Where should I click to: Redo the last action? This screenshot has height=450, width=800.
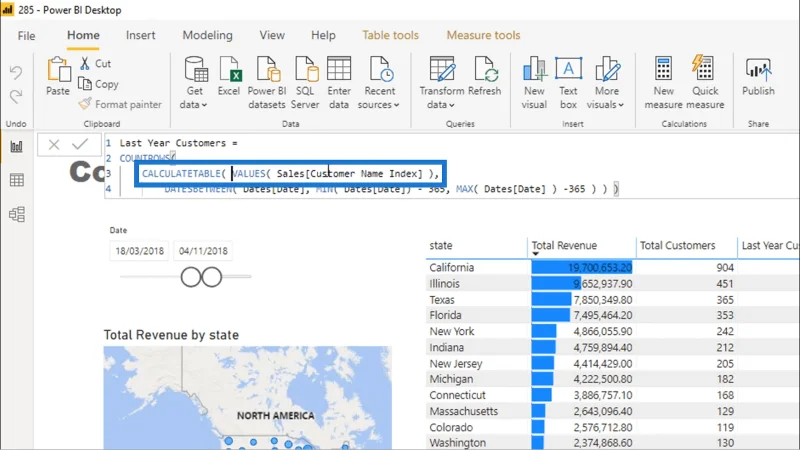click(x=16, y=96)
